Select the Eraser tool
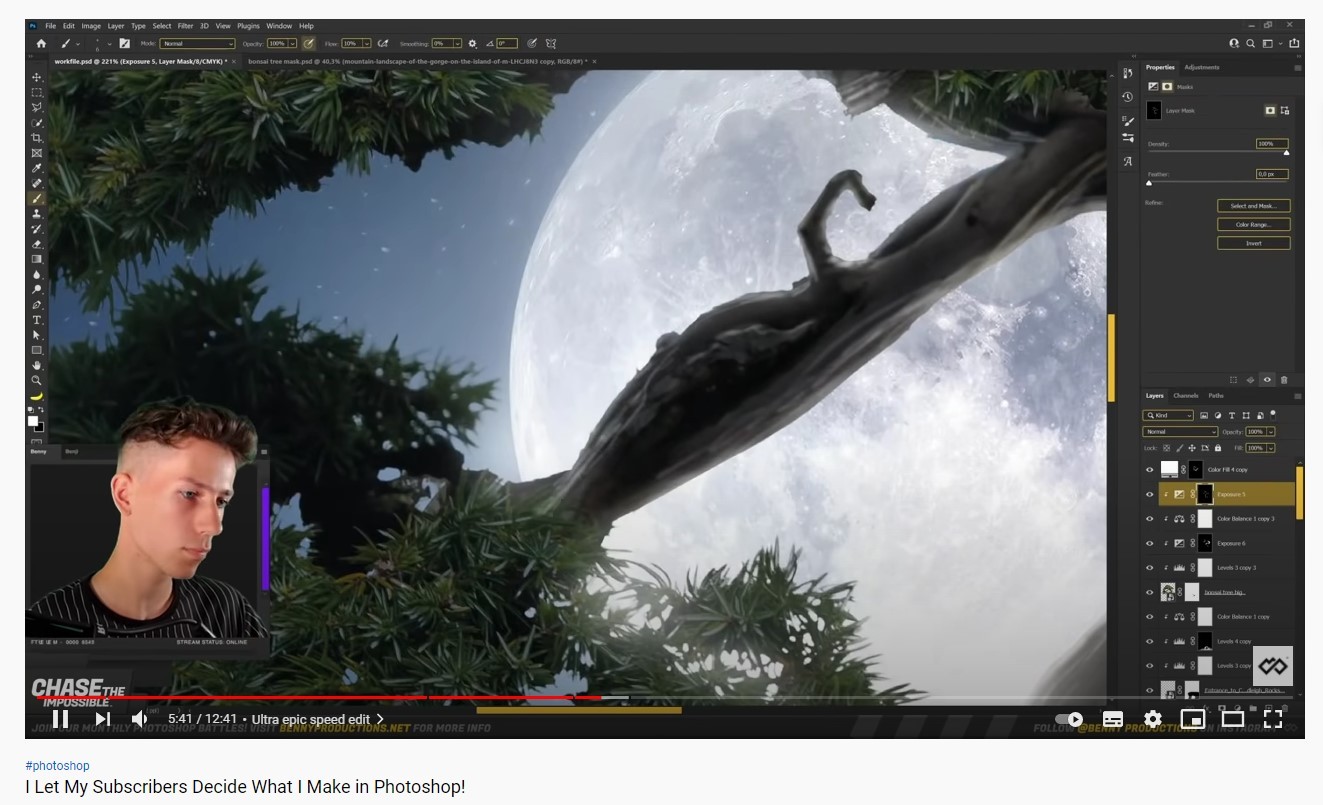 (37, 244)
